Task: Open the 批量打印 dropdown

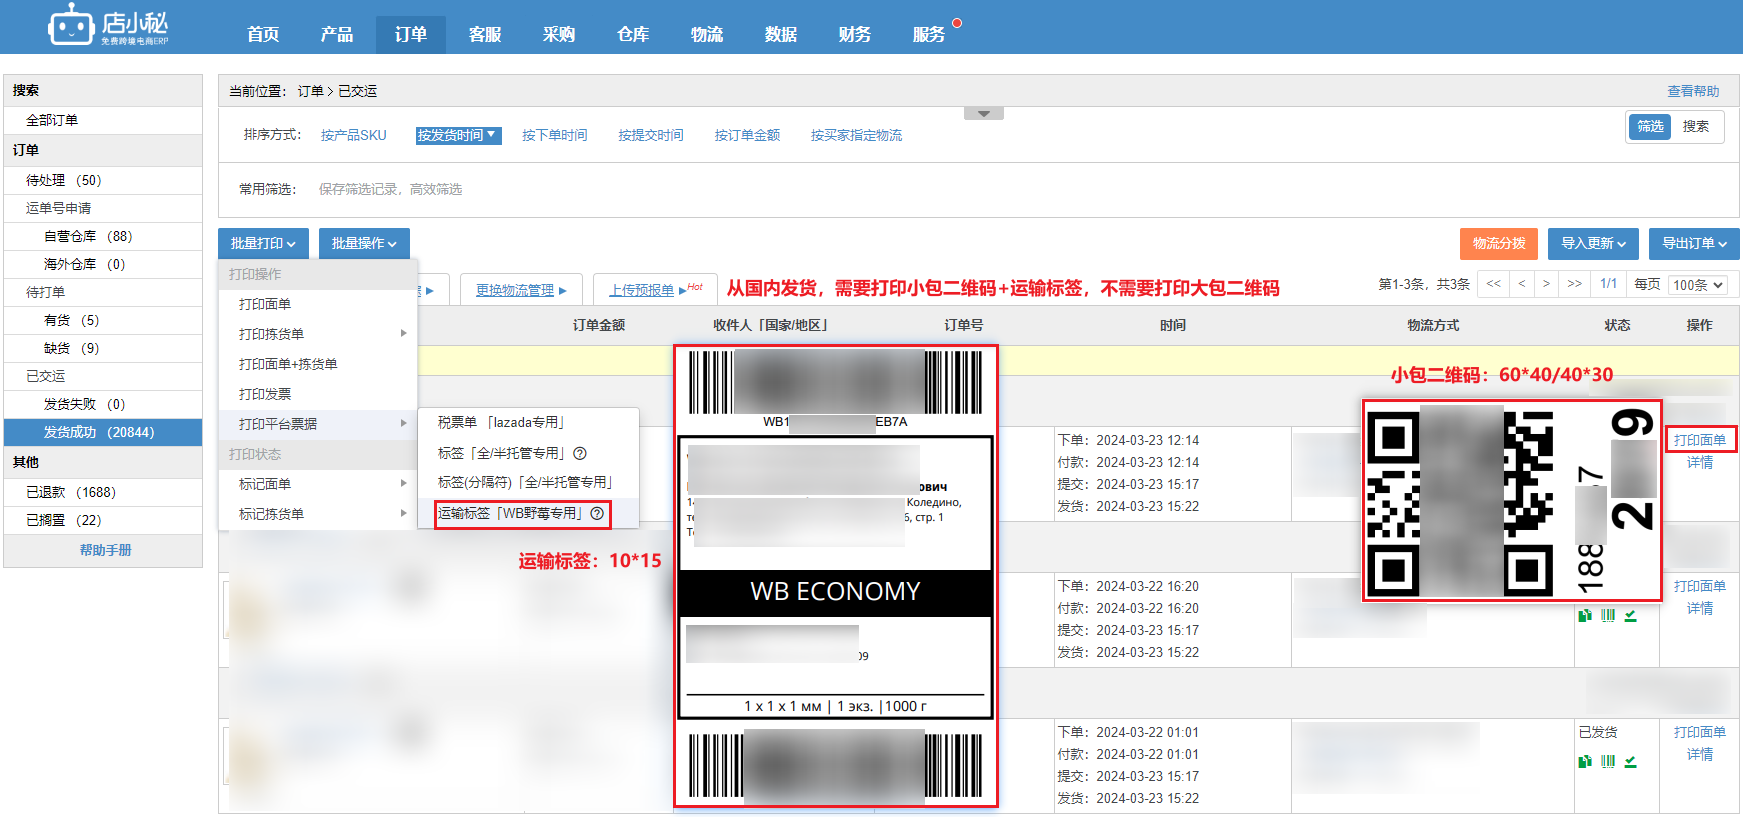Action: [x=263, y=243]
